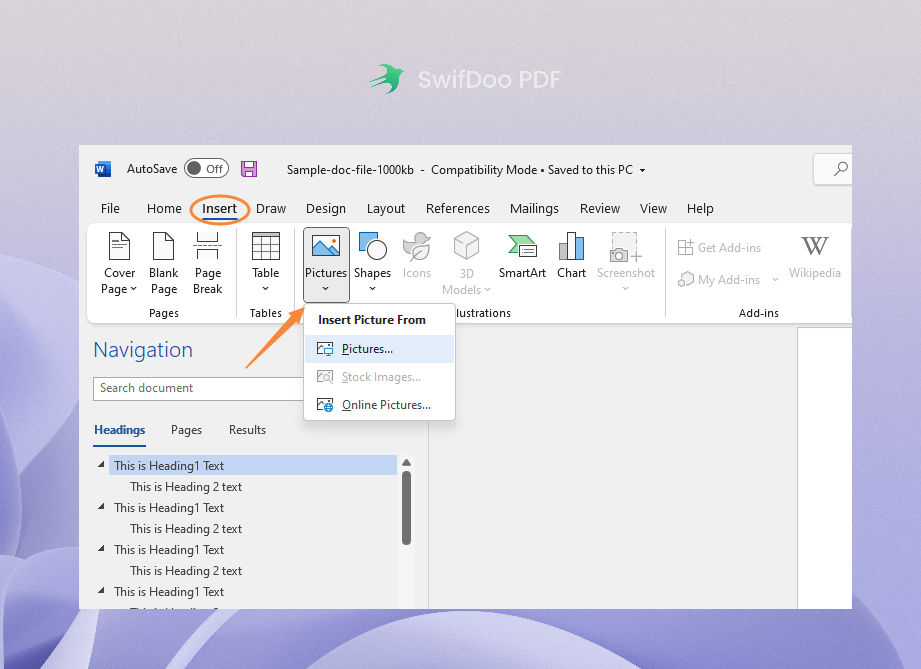Switch to the Mailings tab
The height and width of the screenshot is (669, 921).
(535, 209)
